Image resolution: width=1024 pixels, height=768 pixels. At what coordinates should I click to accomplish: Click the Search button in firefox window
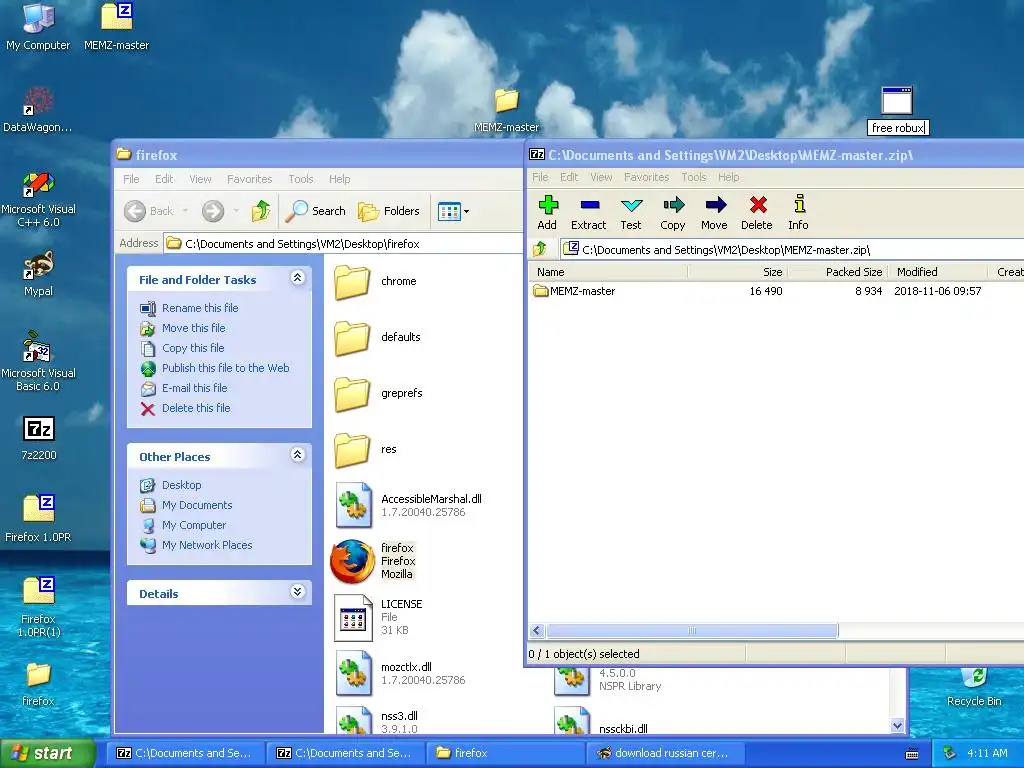point(316,211)
